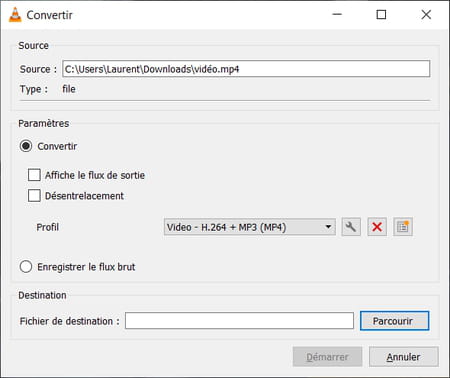Click the Destination group title

(42, 295)
